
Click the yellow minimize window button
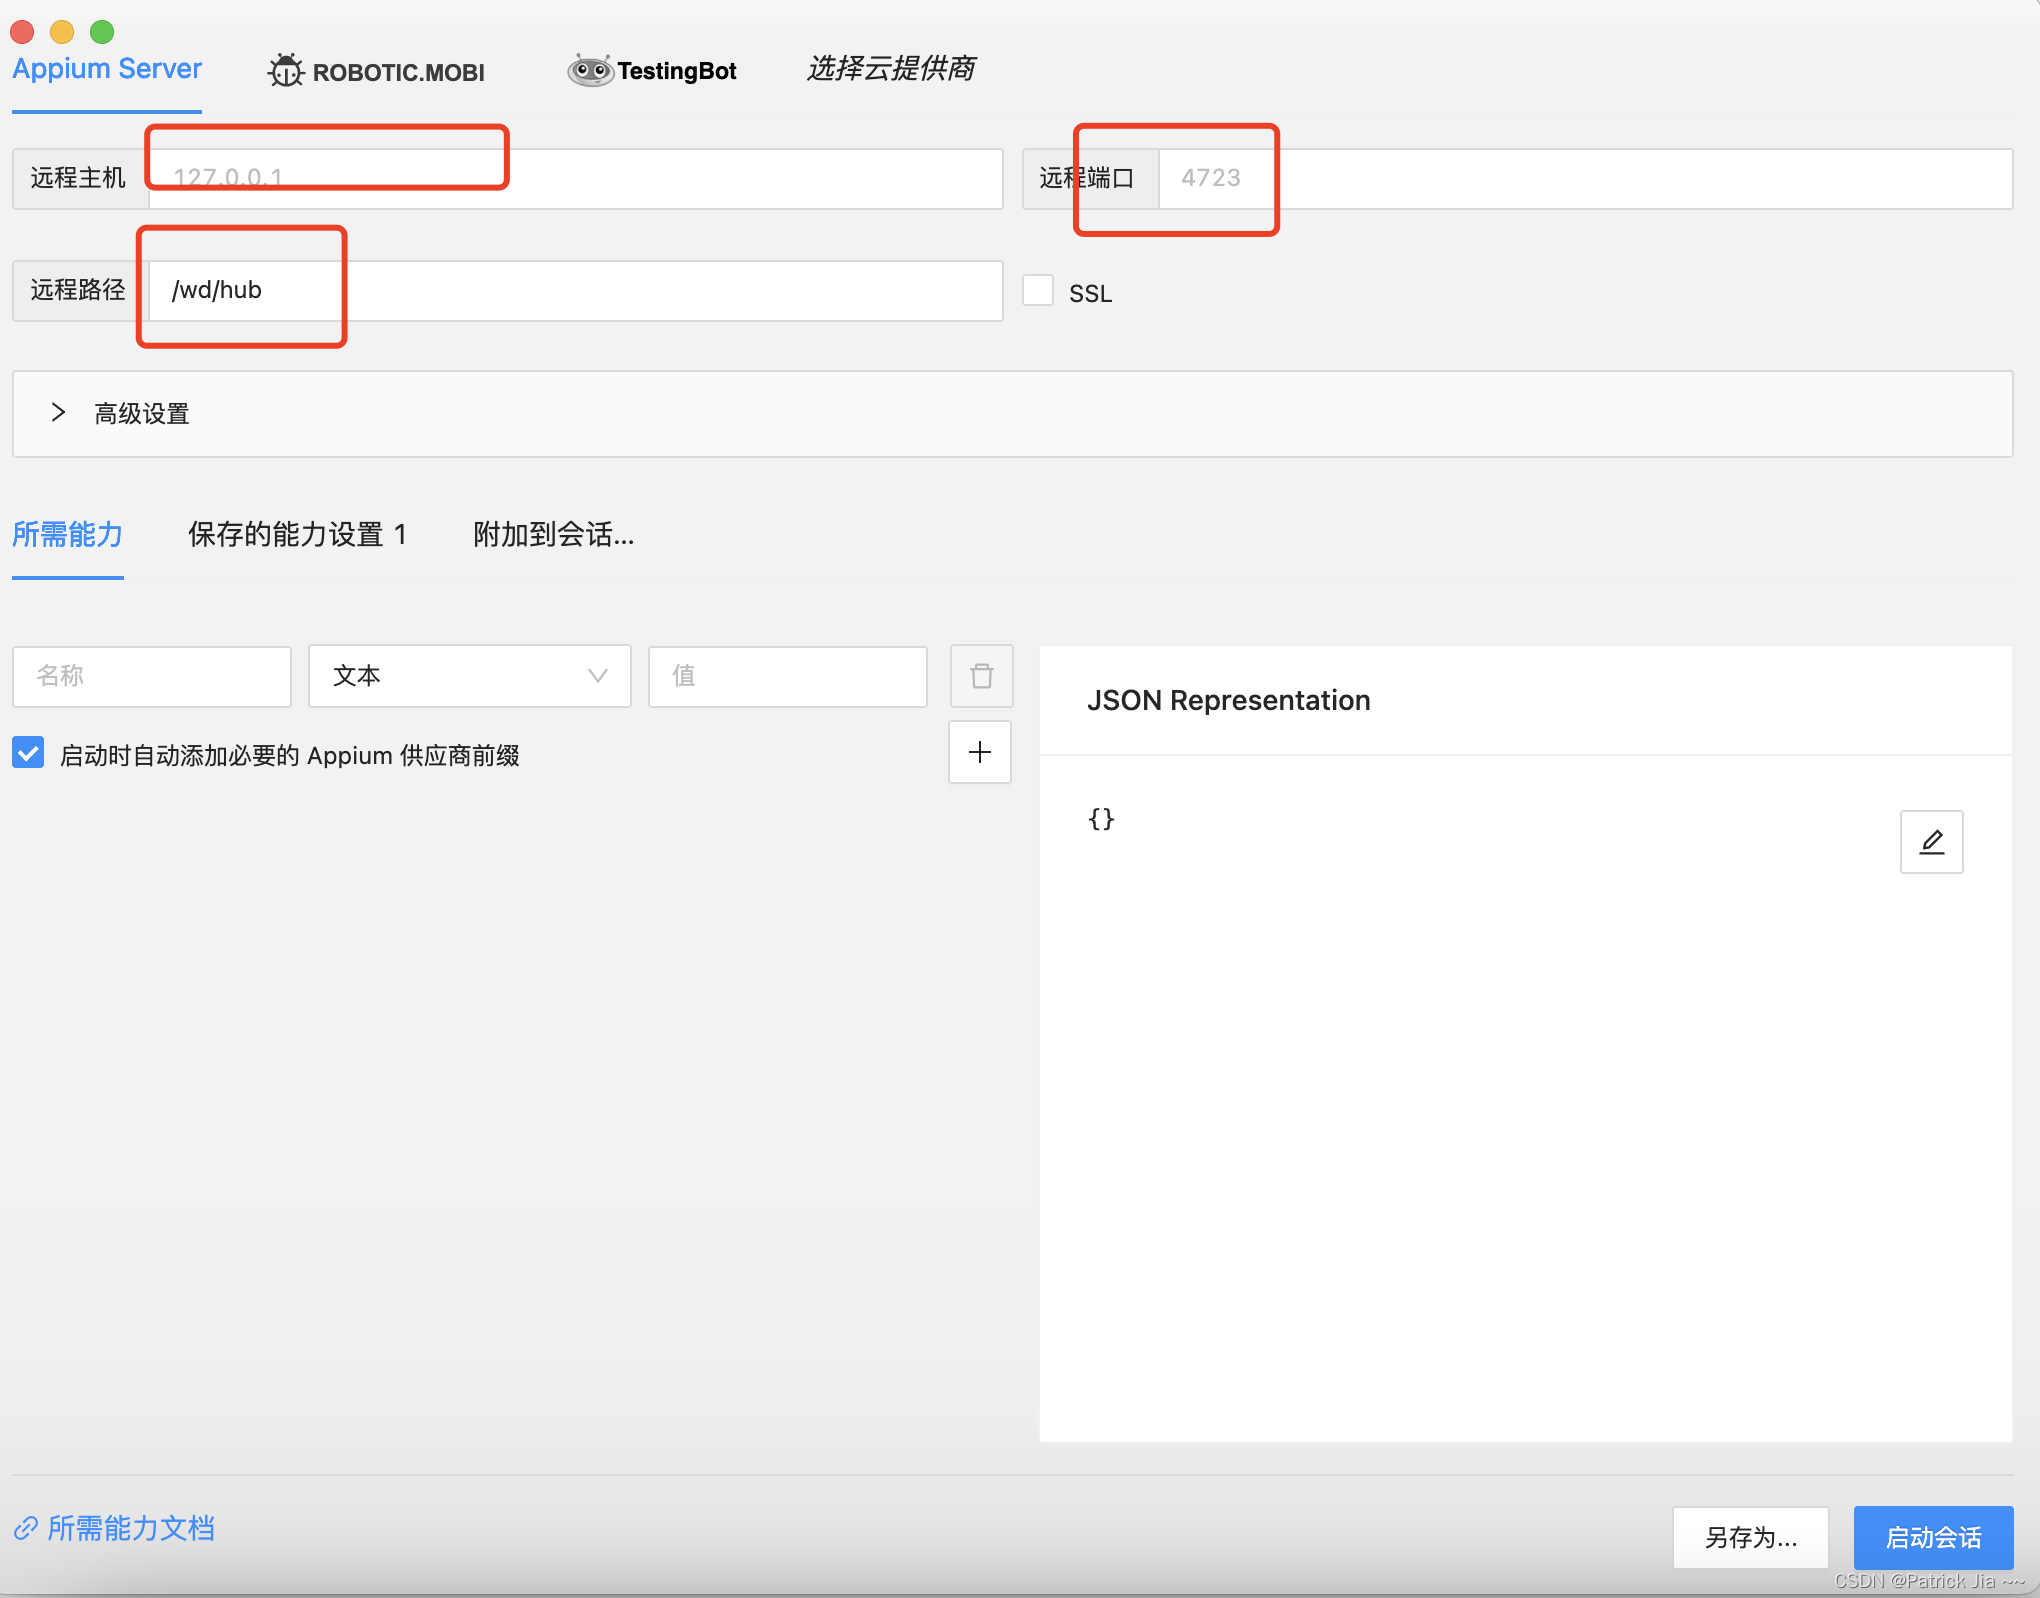pos(62,32)
